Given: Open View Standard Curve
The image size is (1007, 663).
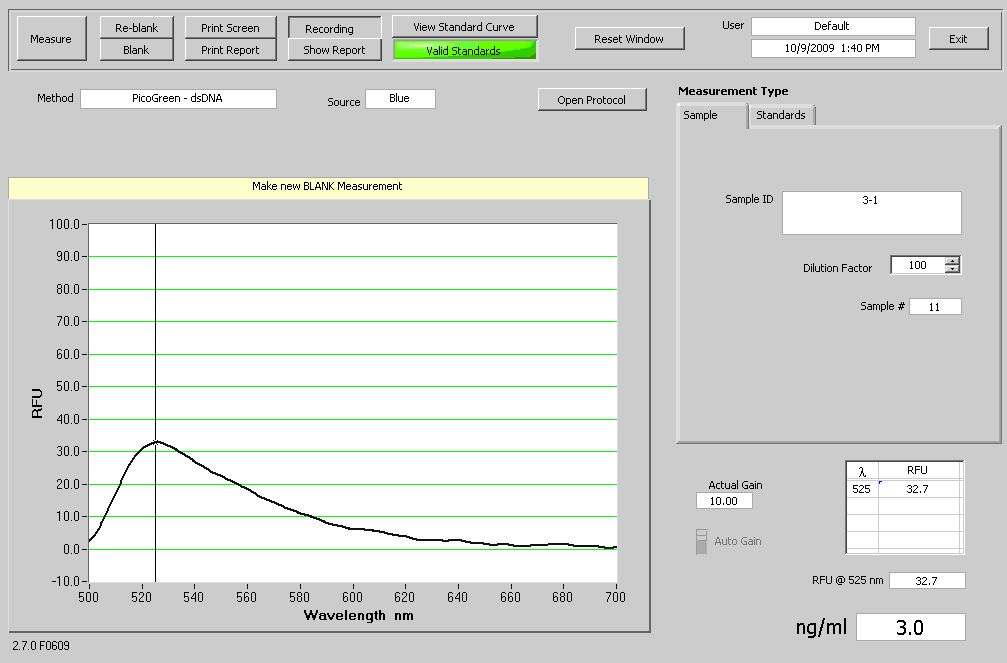Looking at the screenshot, I should (x=464, y=27).
